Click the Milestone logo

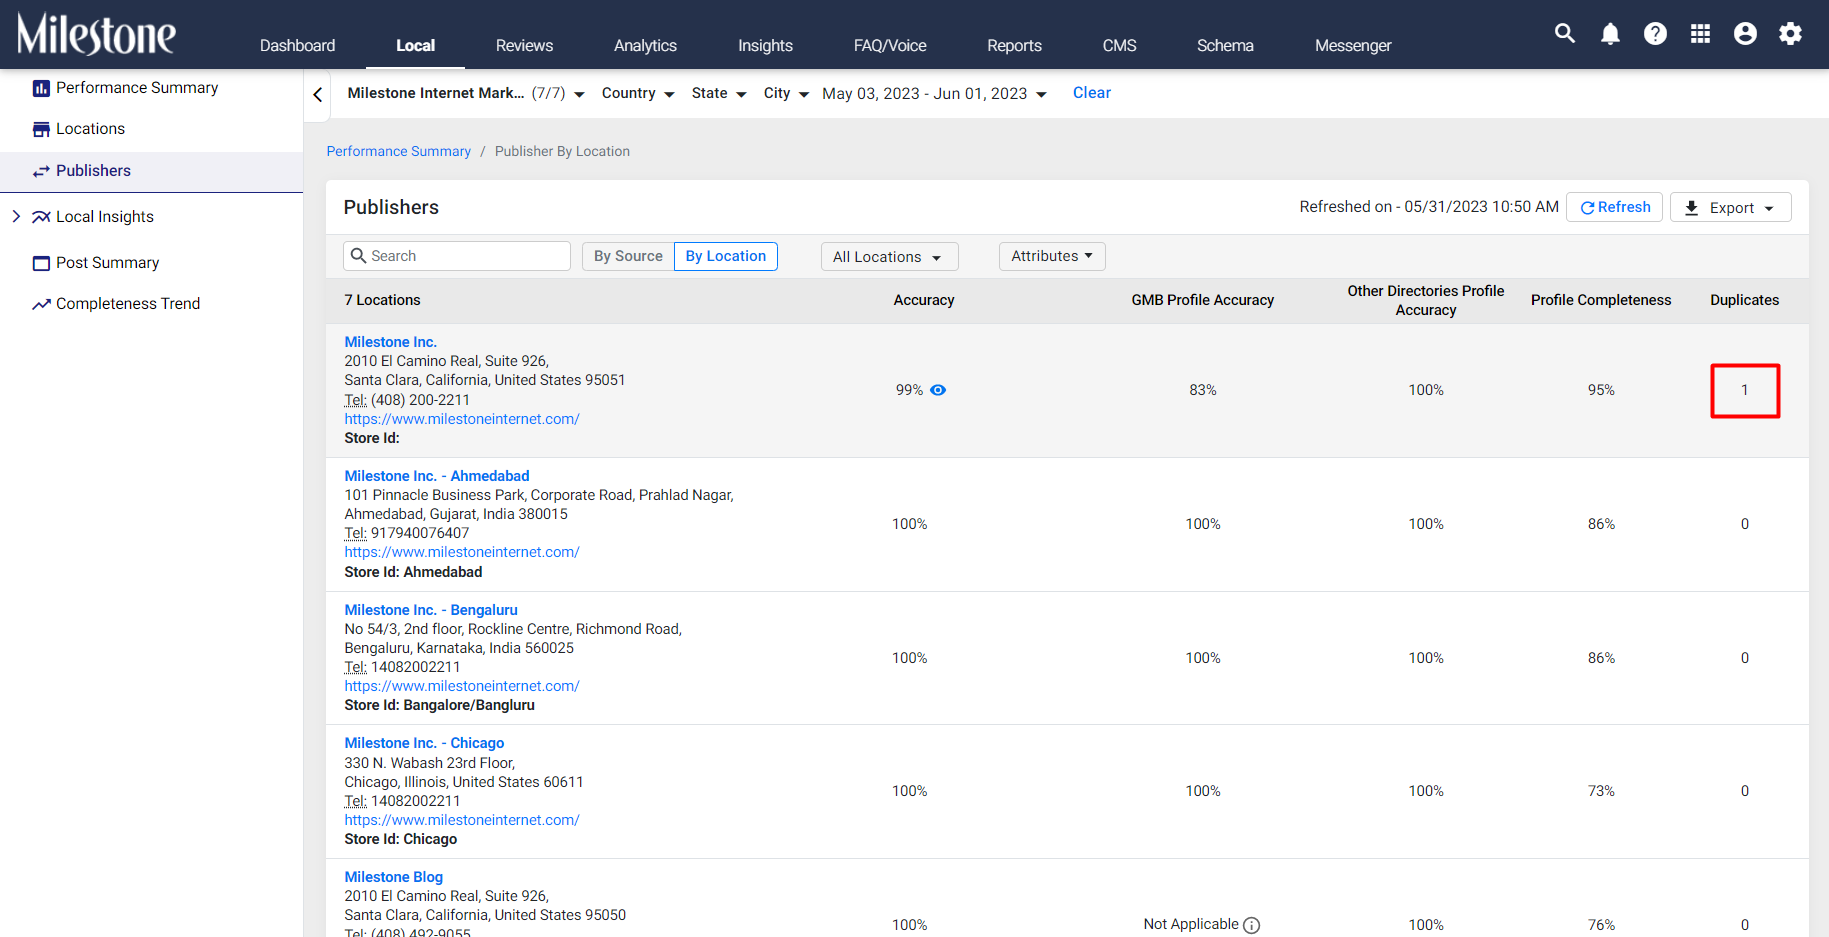click(x=96, y=34)
